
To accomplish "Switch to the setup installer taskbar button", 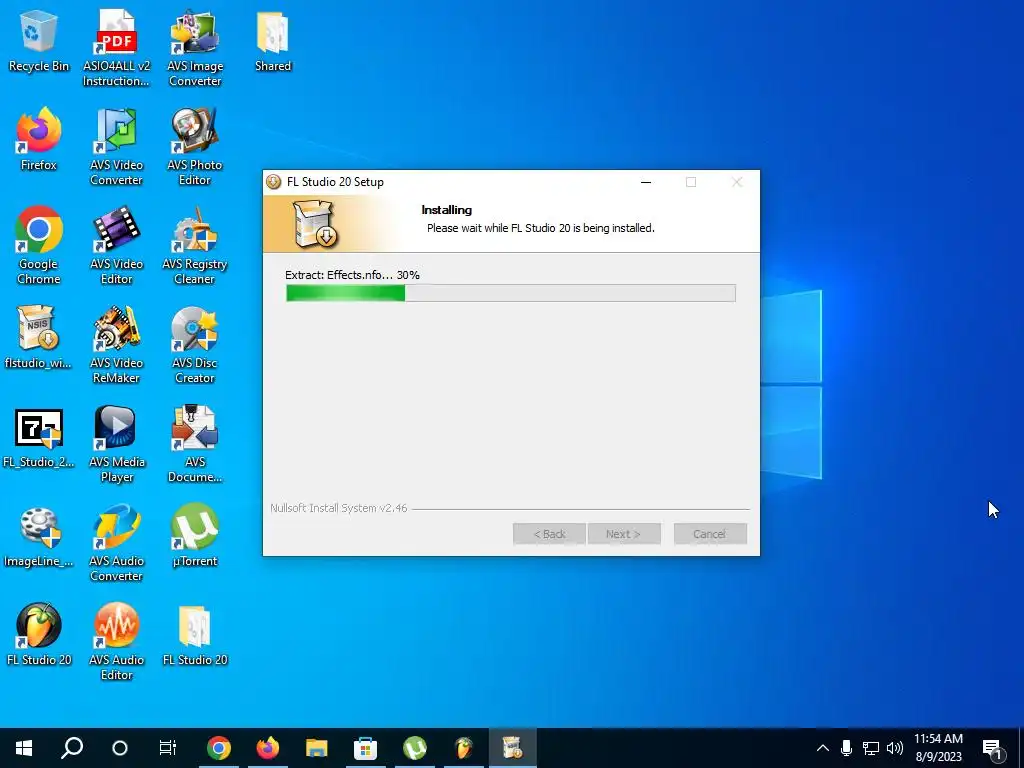I will click(x=513, y=748).
